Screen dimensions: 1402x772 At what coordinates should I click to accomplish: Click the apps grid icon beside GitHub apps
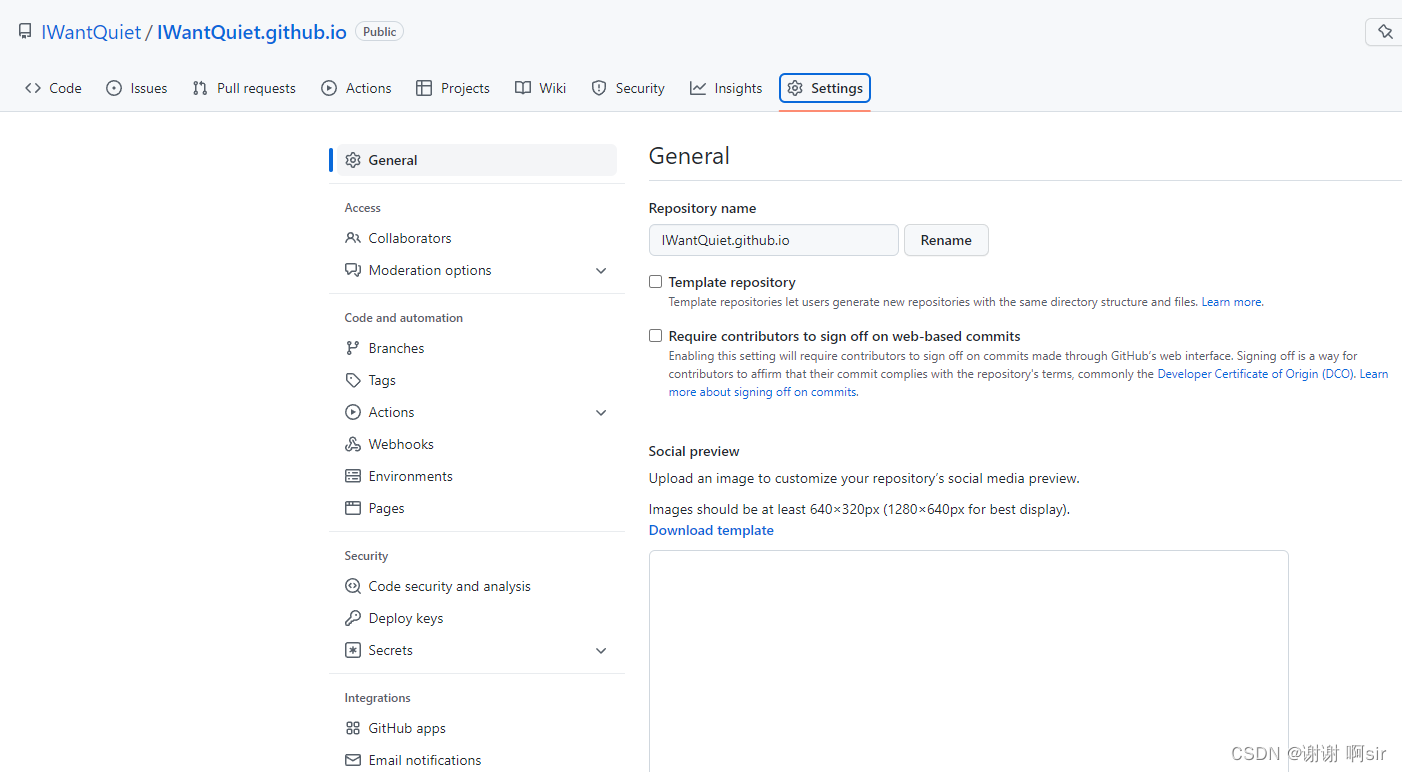click(353, 728)
